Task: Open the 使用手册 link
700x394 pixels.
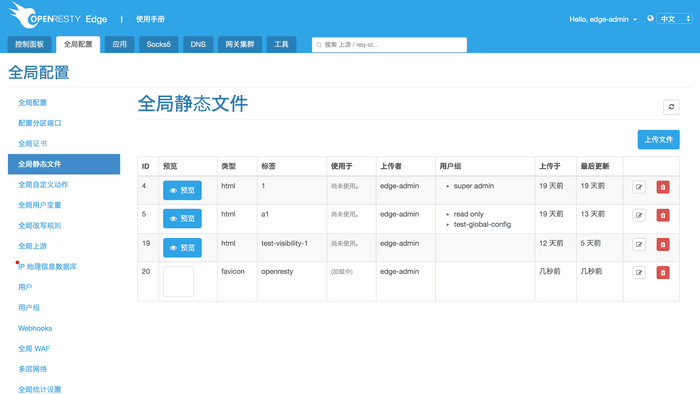Action: click(150, 19)
